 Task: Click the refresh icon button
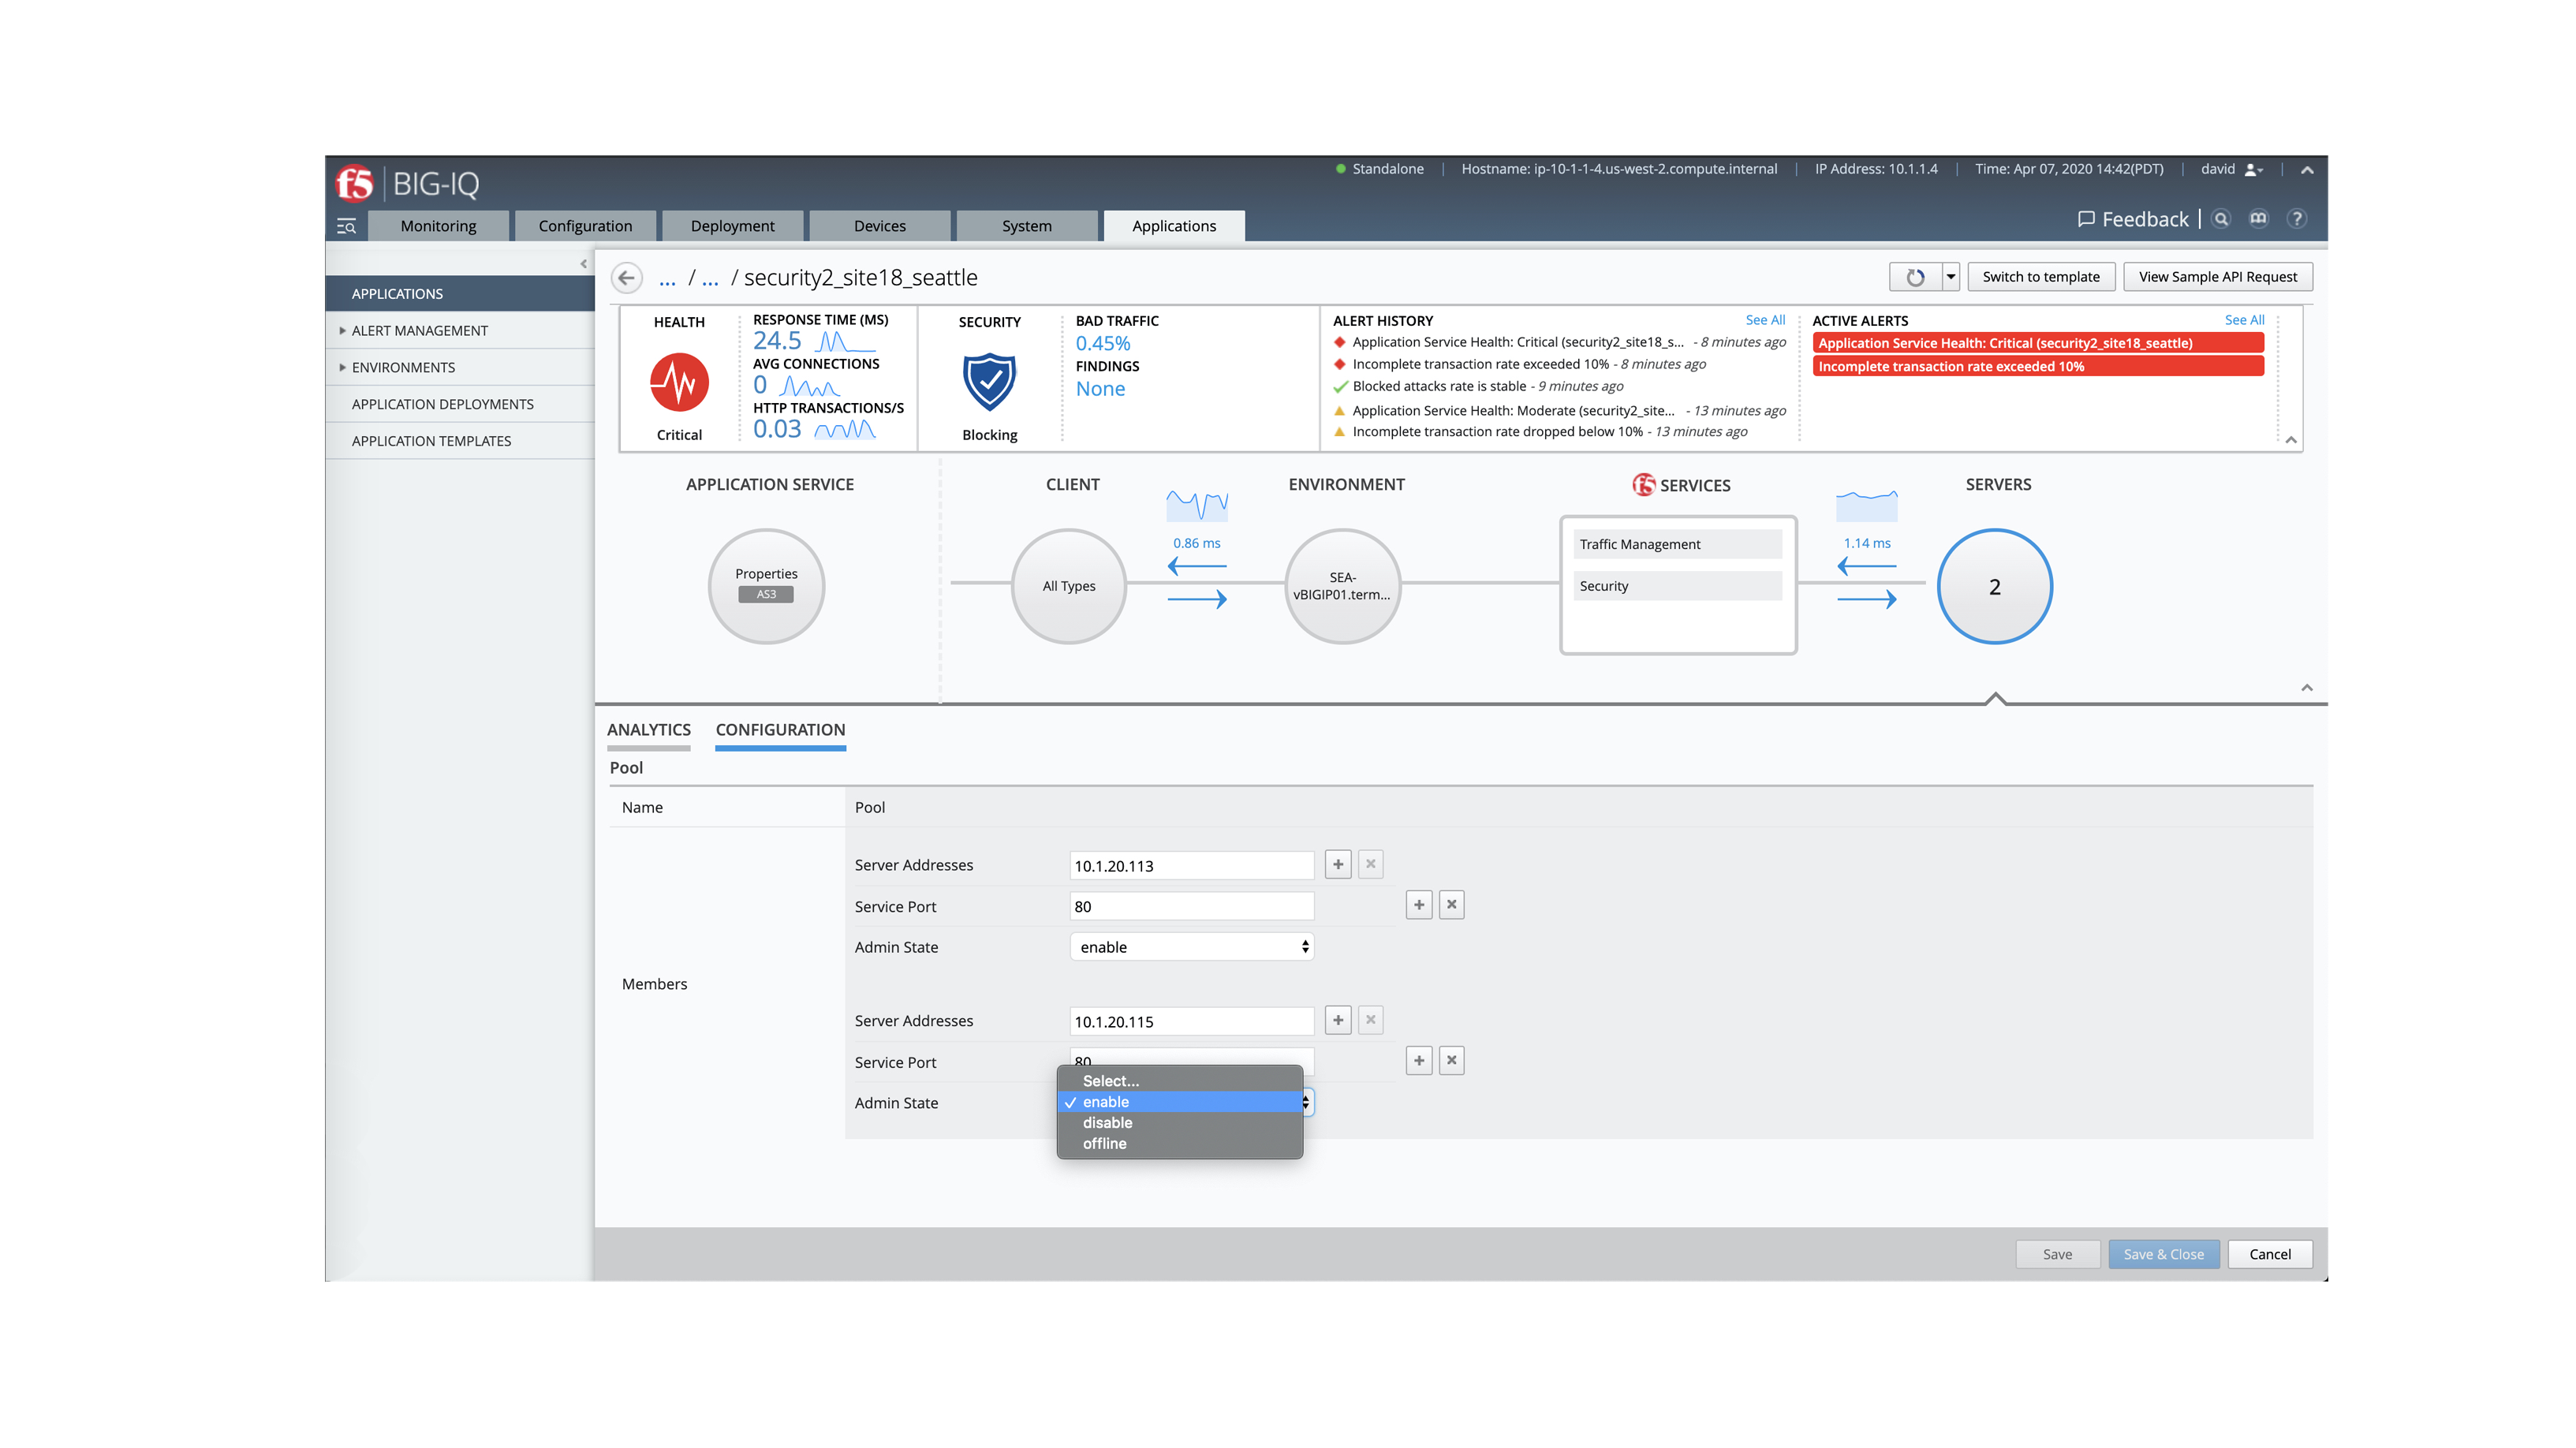coord(1914,277)
